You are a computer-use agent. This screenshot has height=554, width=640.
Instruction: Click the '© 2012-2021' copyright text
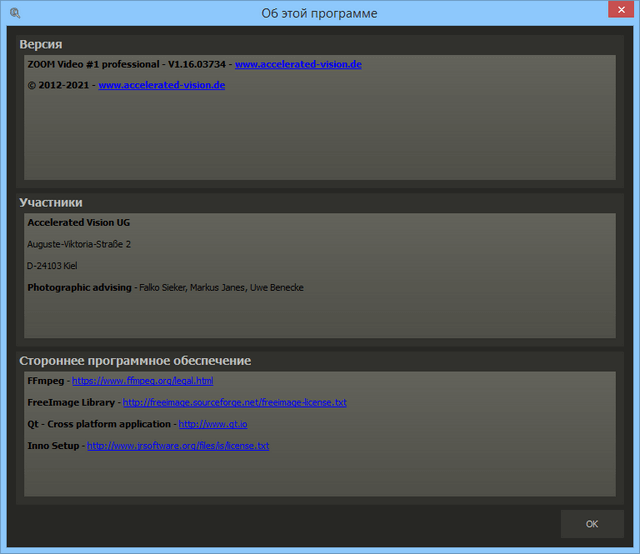click(x=58, y=85)
